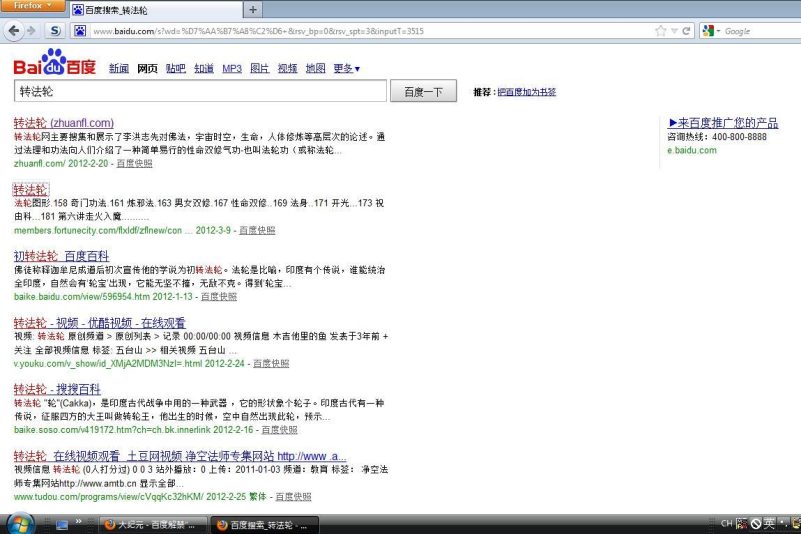This screenshot has width=801, height=534.
Task: Open 百度快照 for youku result
Action: pyautogui.click(x=271, y=364)
